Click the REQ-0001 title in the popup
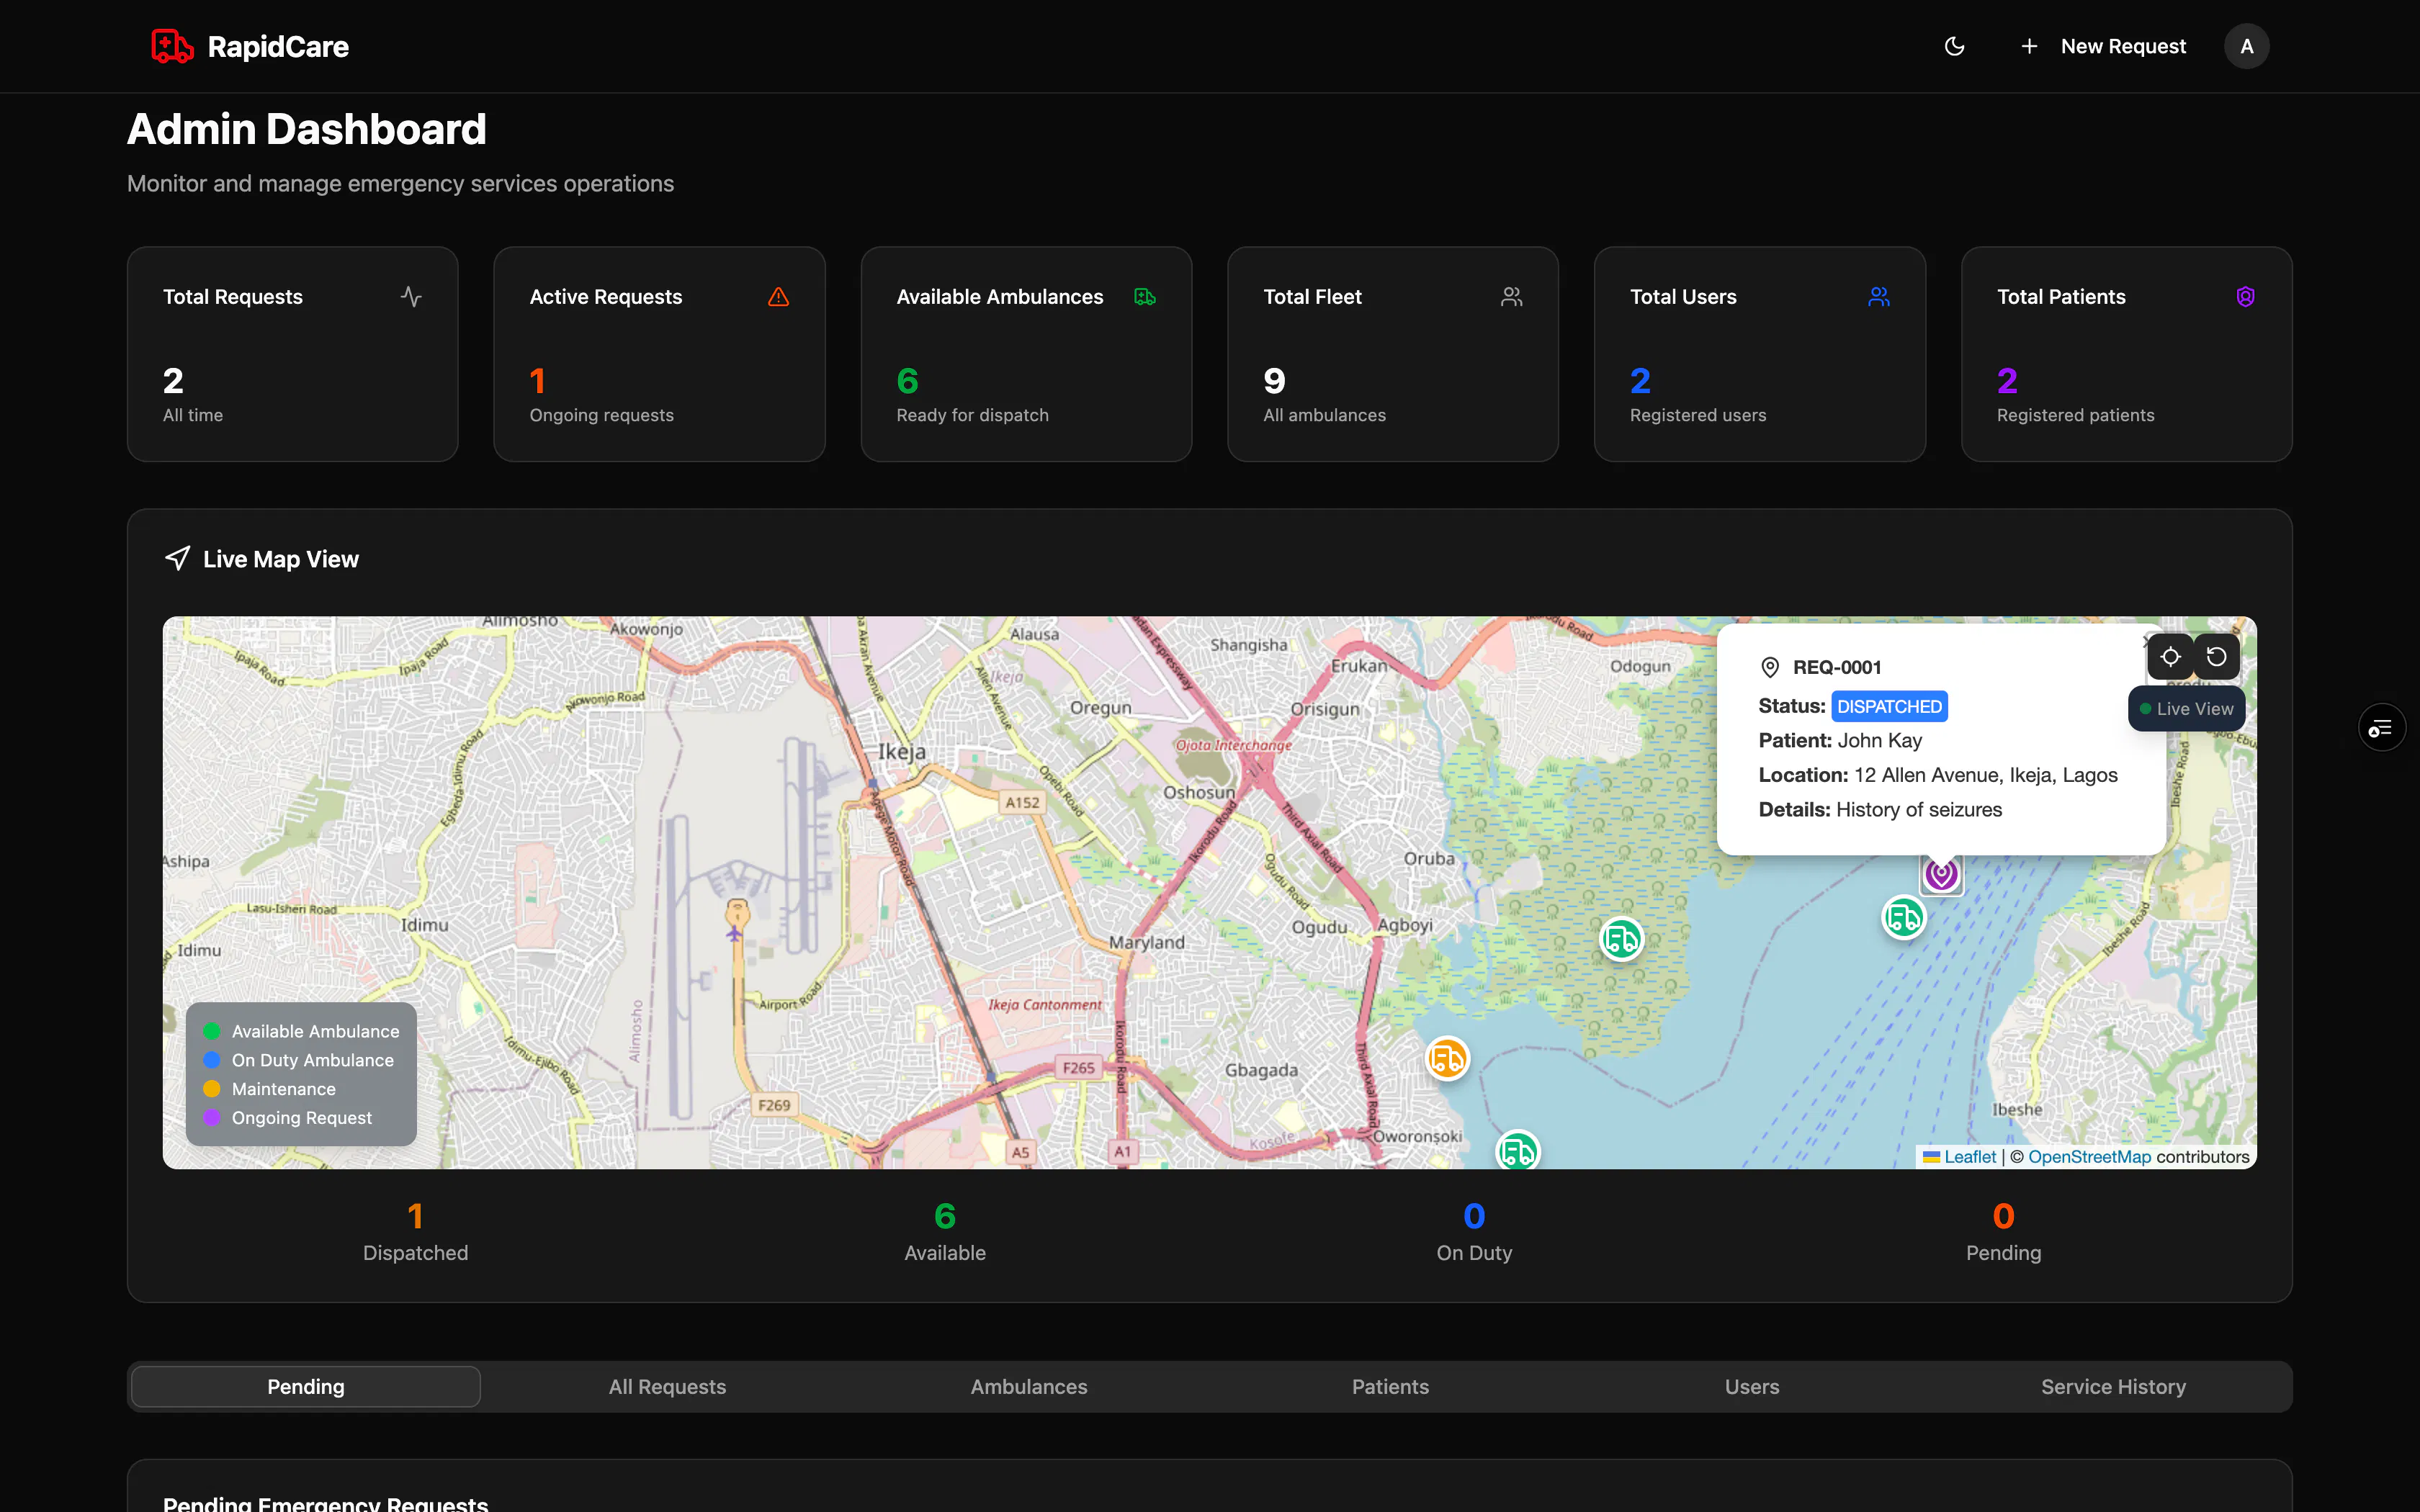This screenshot has width=2420, height=1512. point(1836,667)
